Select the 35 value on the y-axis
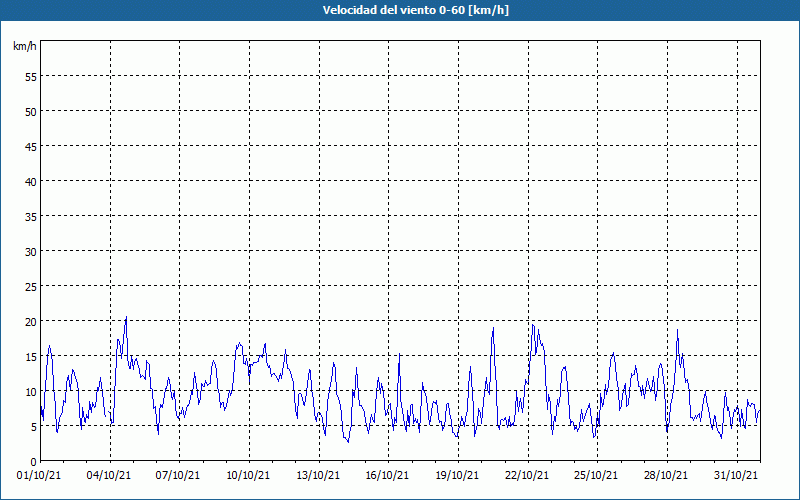The width and height of the screenshot is (800, 500). (31, 216)
